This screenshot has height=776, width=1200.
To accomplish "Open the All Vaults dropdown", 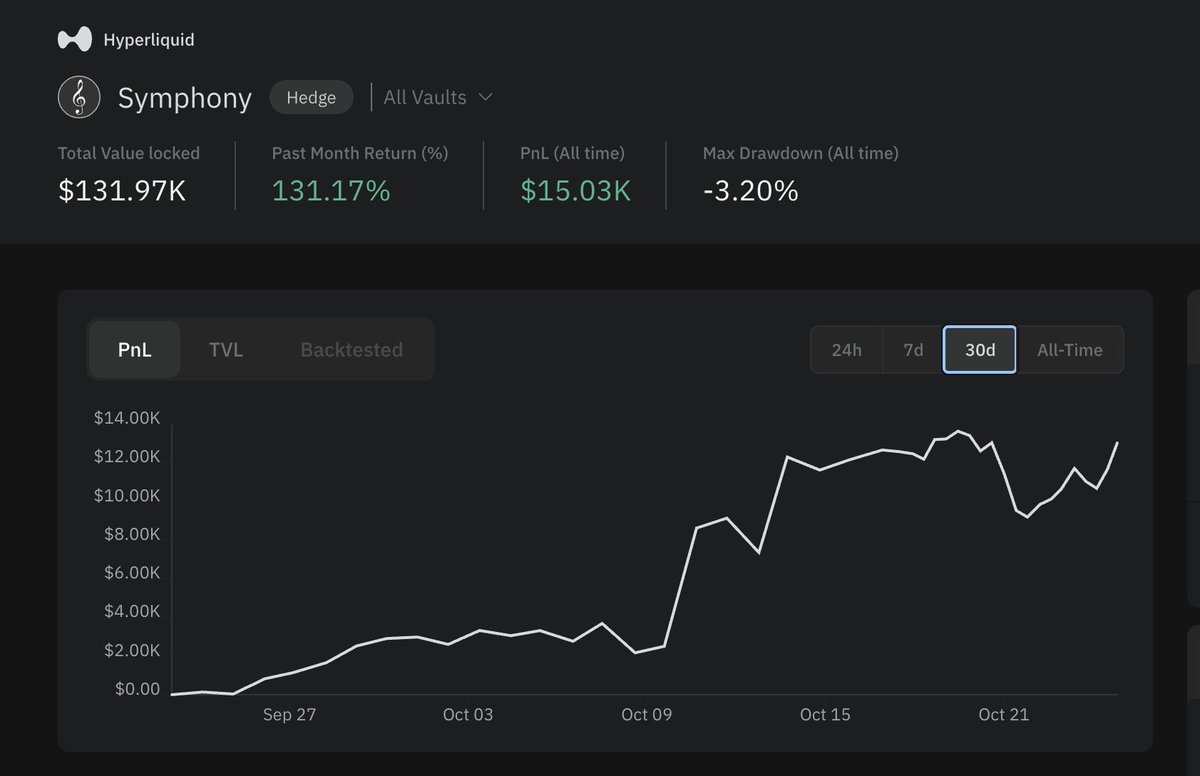I will [x=438, y=97].
